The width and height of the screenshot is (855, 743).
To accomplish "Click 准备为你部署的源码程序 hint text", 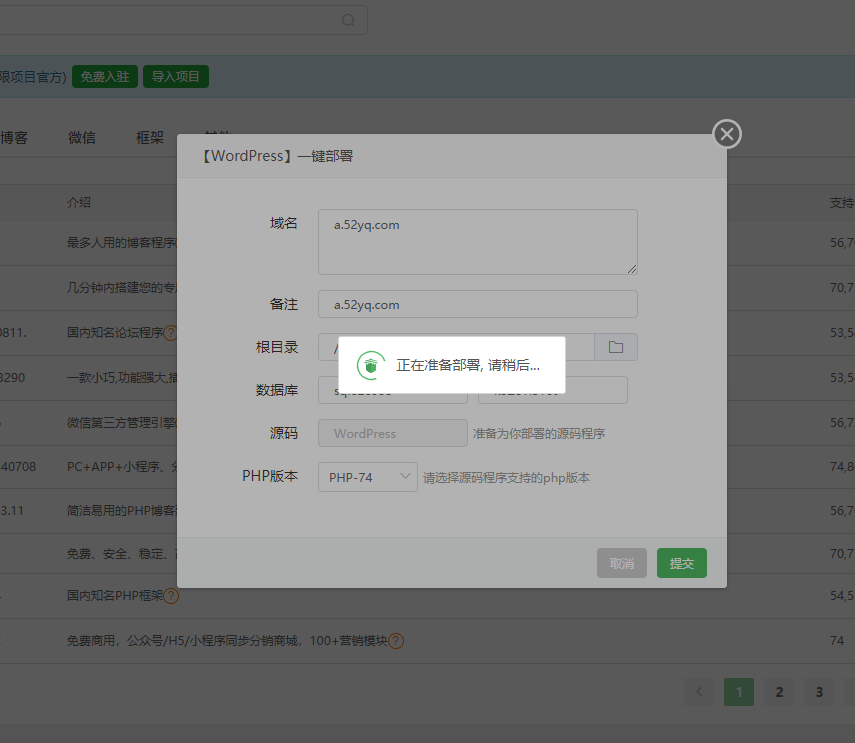I will [x=539, y=434].
